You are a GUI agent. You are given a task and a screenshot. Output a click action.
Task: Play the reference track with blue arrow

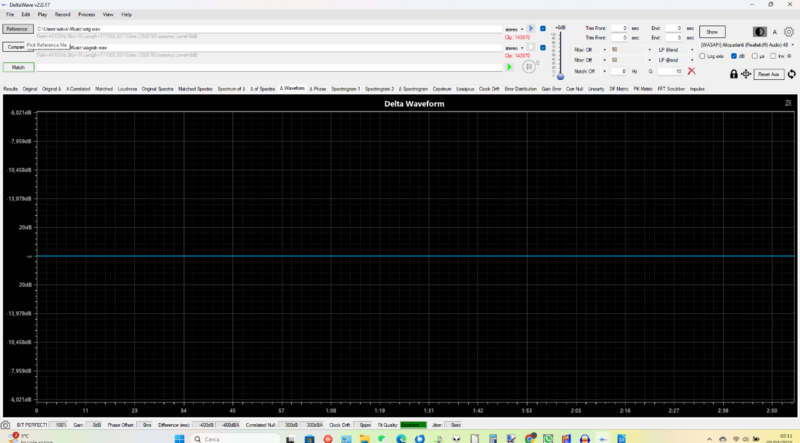pyautogui.click(x=530, y=29)
